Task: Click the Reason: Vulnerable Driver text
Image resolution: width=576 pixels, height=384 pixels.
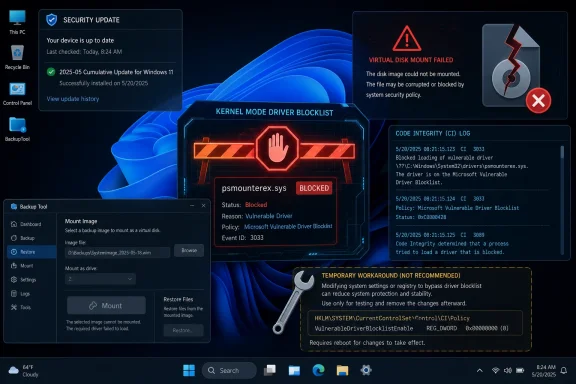Action: pos(257,216)
